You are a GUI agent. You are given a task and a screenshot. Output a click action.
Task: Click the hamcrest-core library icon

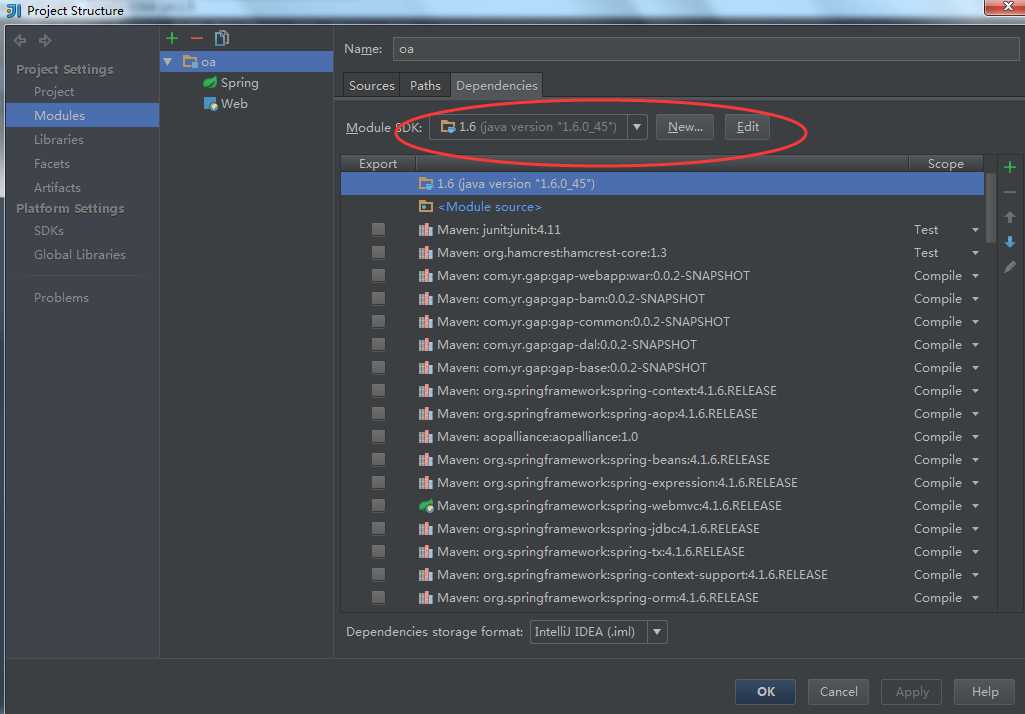pos(426,252)
